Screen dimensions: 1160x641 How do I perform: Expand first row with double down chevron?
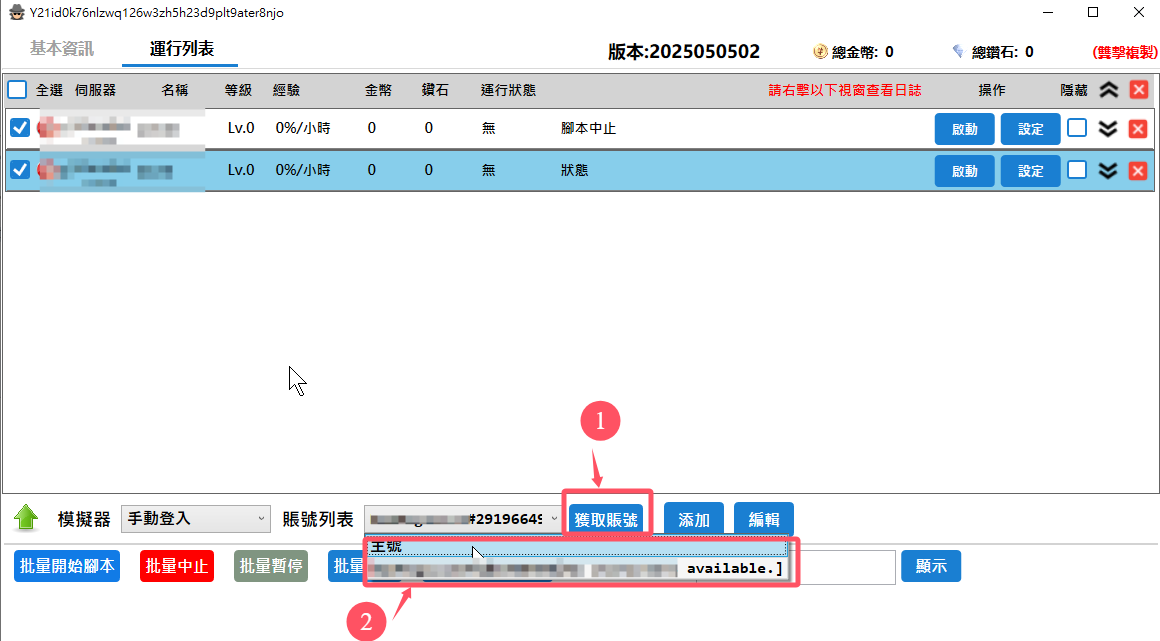click(1107, 129)
